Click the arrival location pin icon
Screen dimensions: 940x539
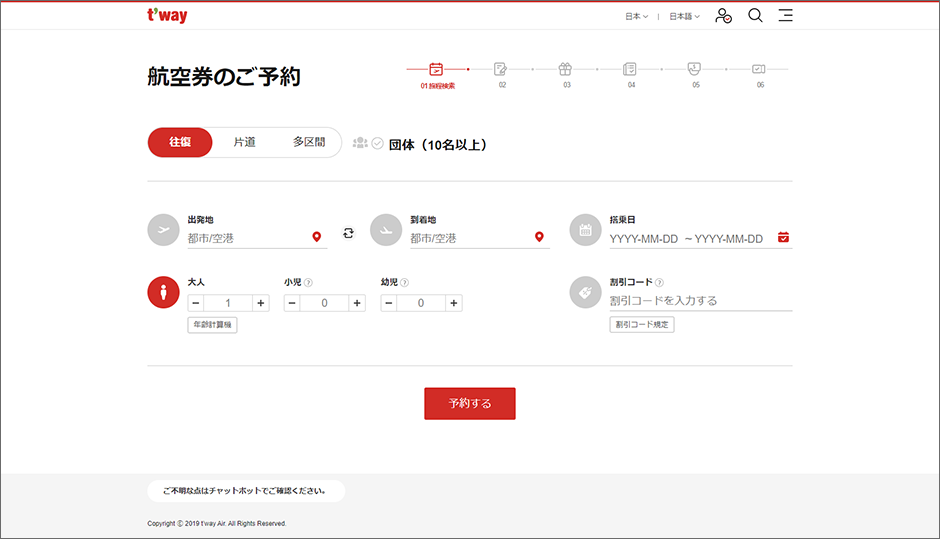tap(539, 237)
